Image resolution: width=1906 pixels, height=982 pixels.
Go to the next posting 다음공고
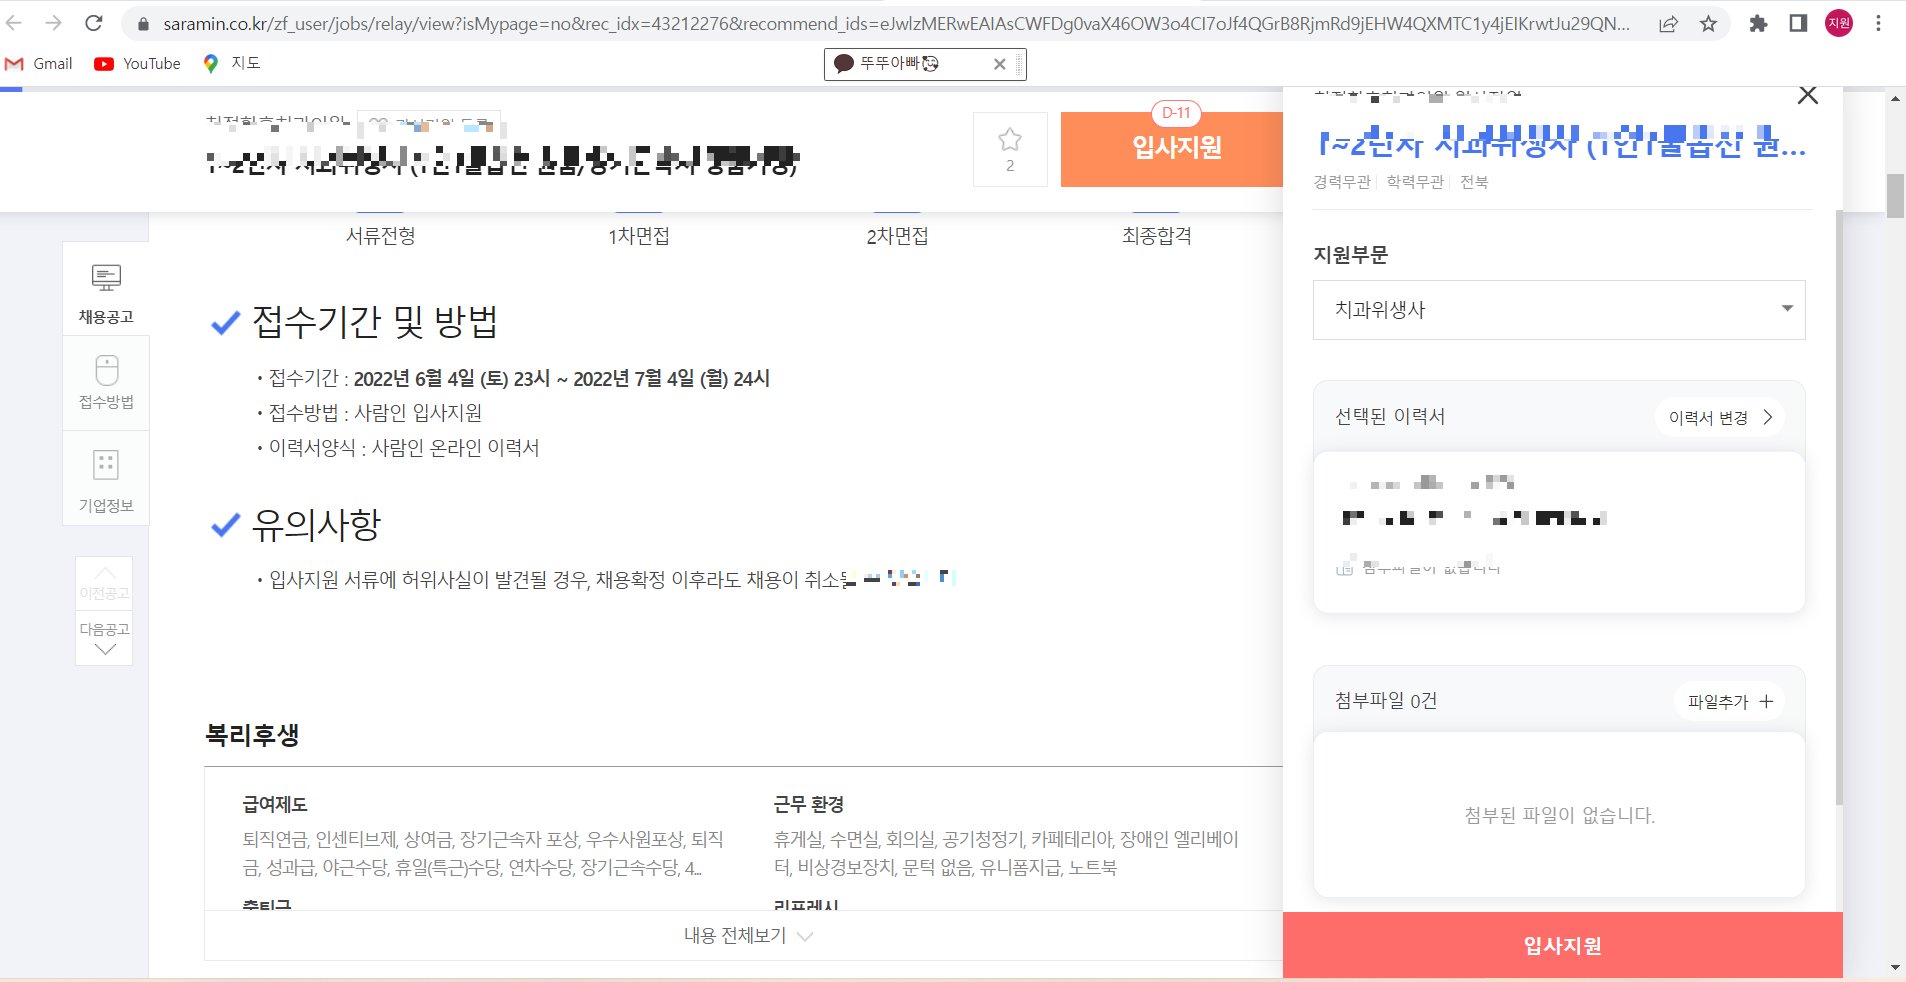(104, 638)
